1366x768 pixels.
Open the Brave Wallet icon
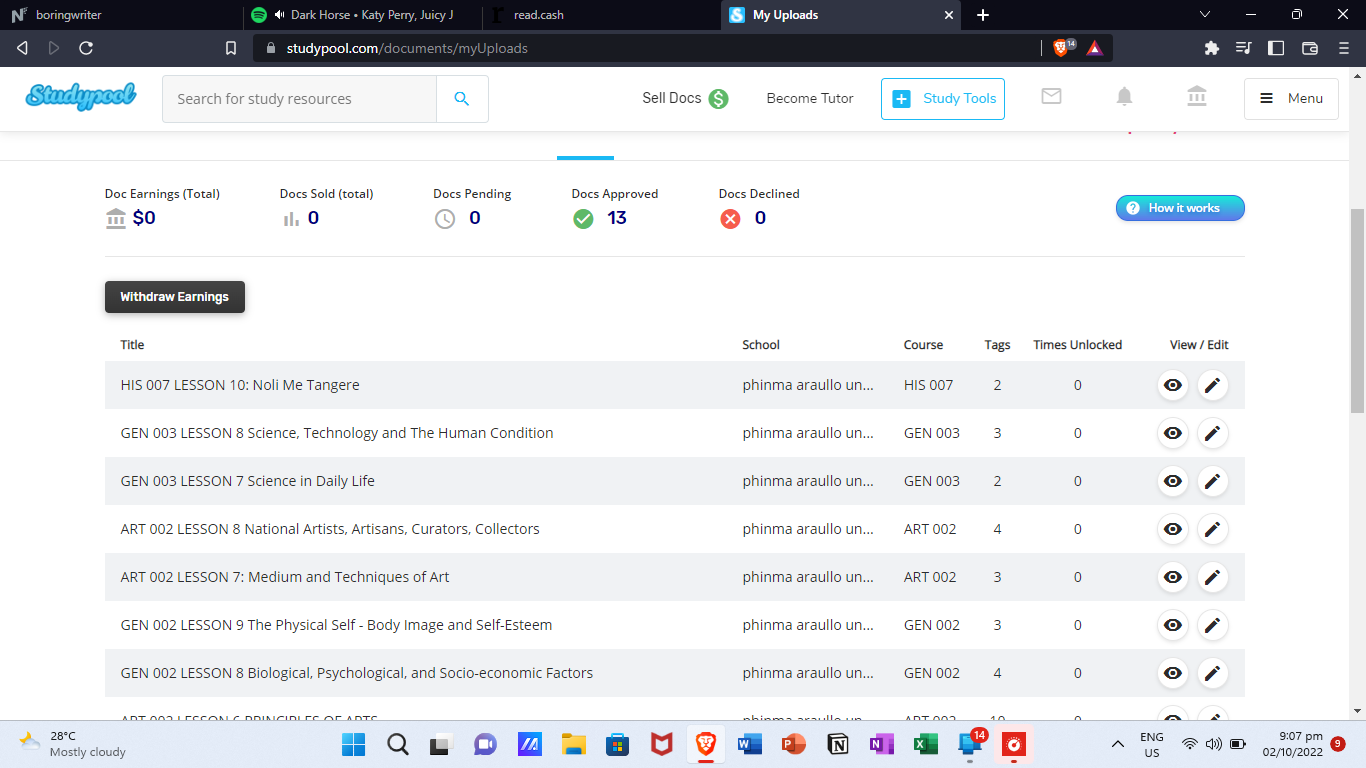tap(1310, 48)
